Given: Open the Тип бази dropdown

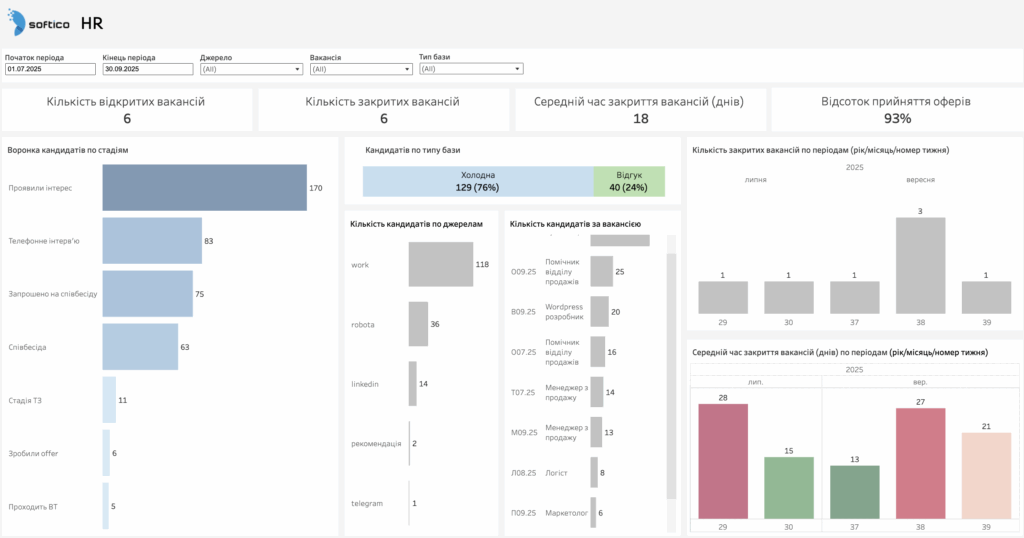Looking at the screenshot, I should point(471,69).
